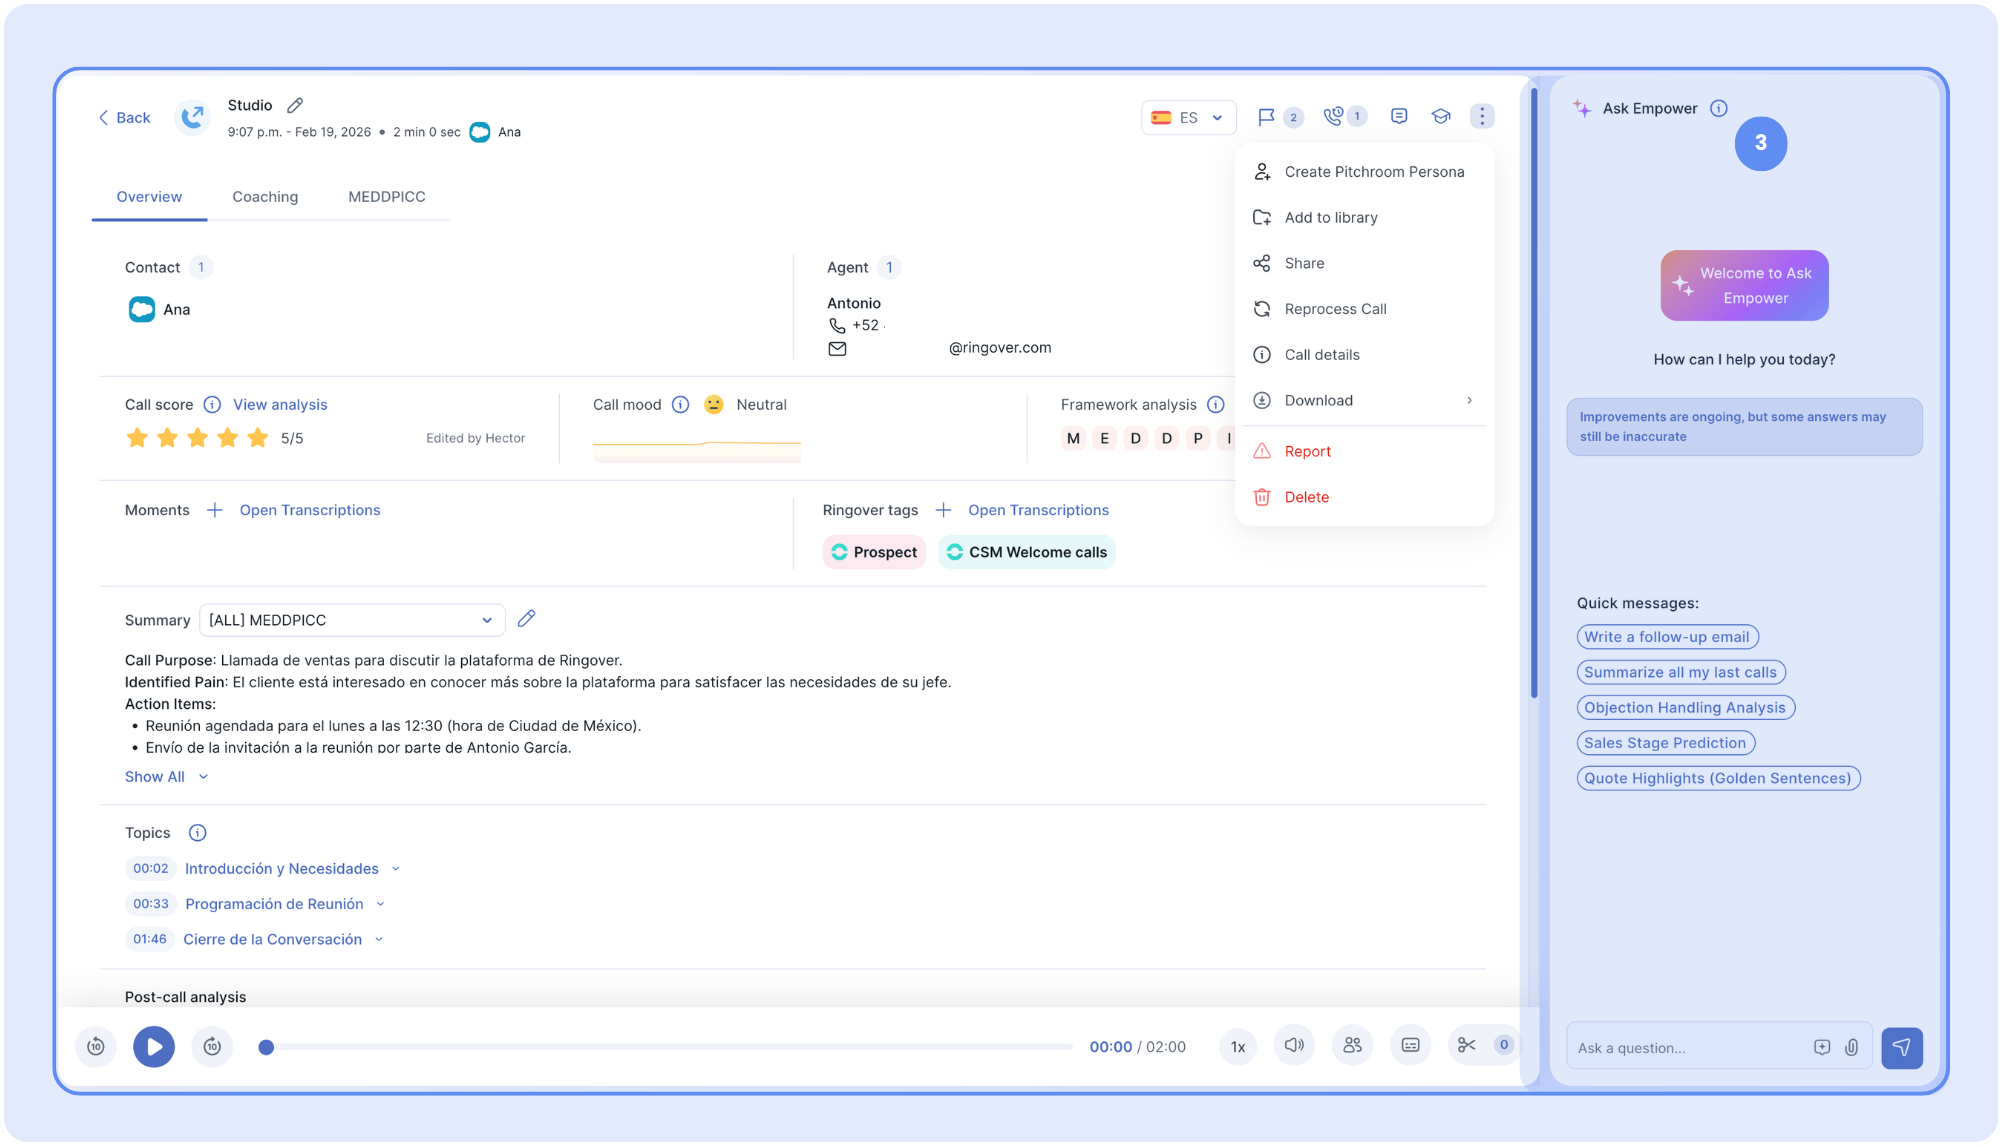Click the scissors clip icon in the player
Viewport: 2003px width, 1147px height.
1466,1045
